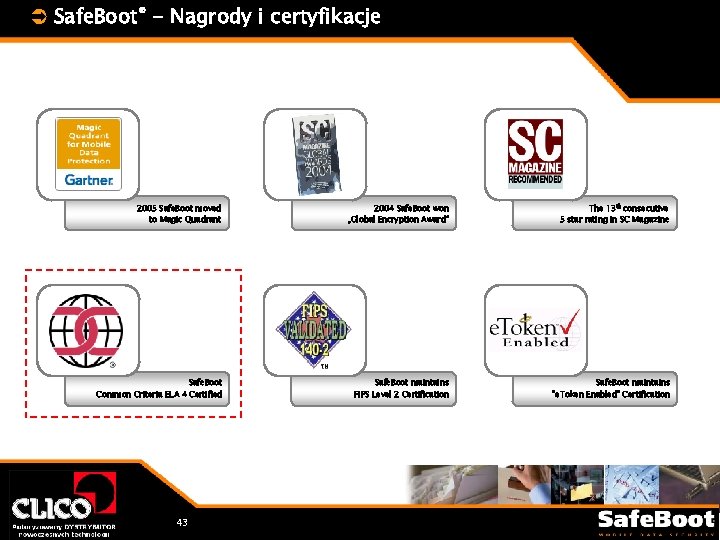The width and height of the screenshot is (720, 540).
Task: Click the FIPS Validated 140-2 badge
Action: 314,331
